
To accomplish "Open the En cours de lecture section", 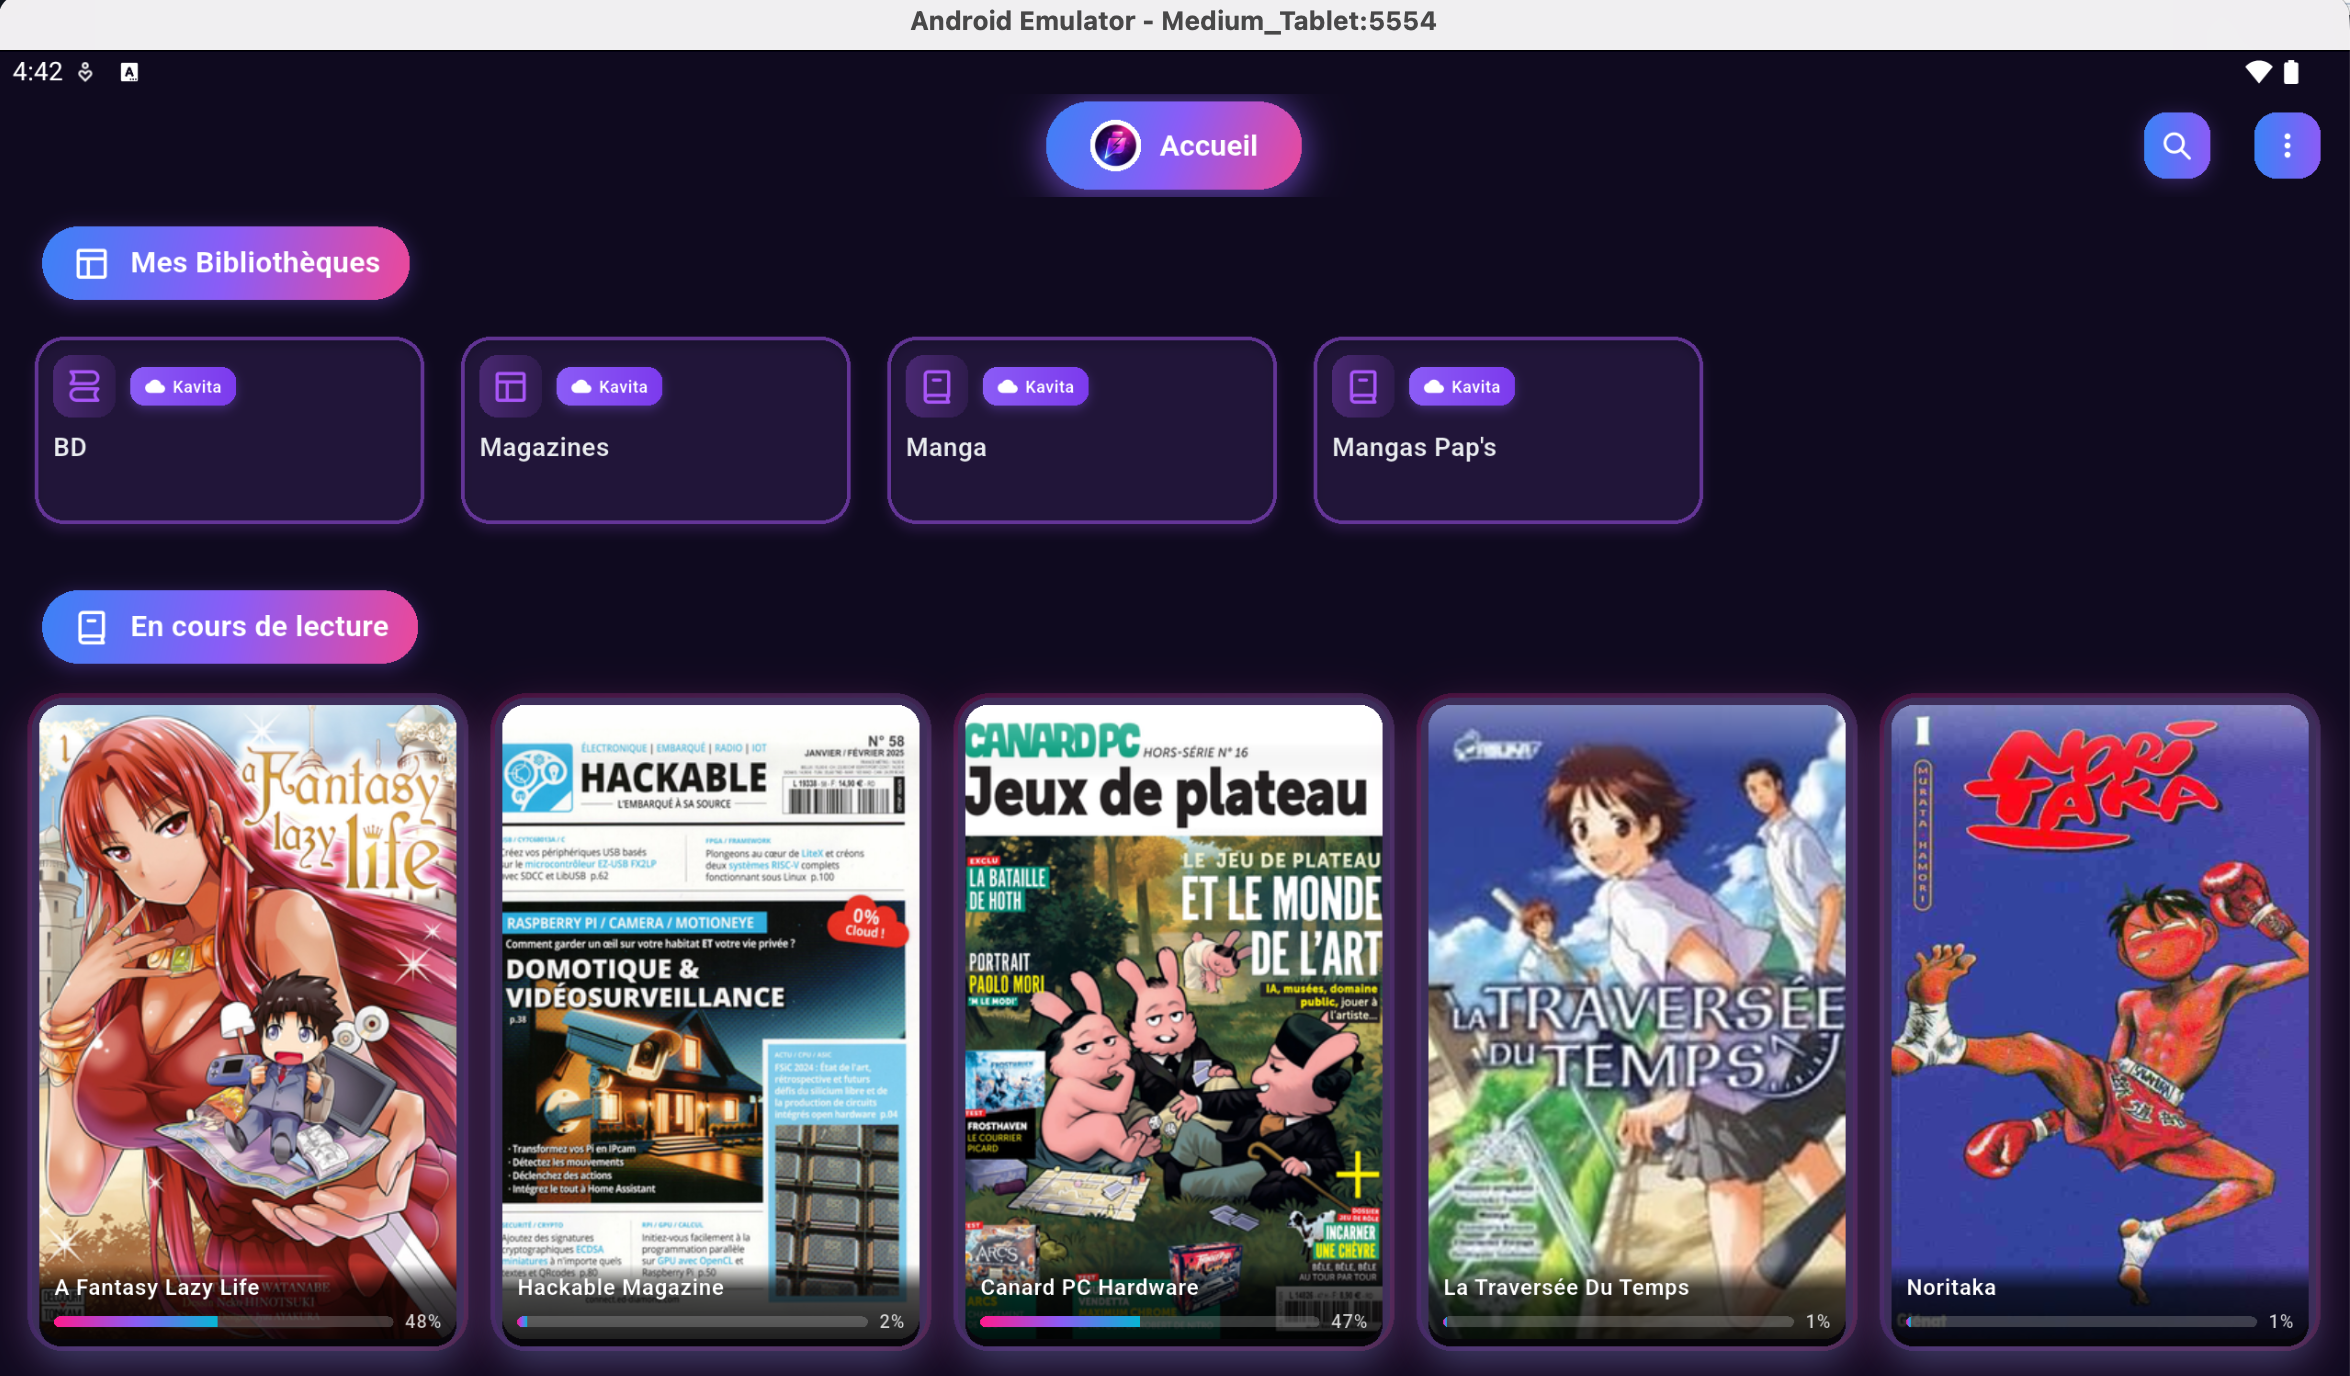I will click(230, 627).
